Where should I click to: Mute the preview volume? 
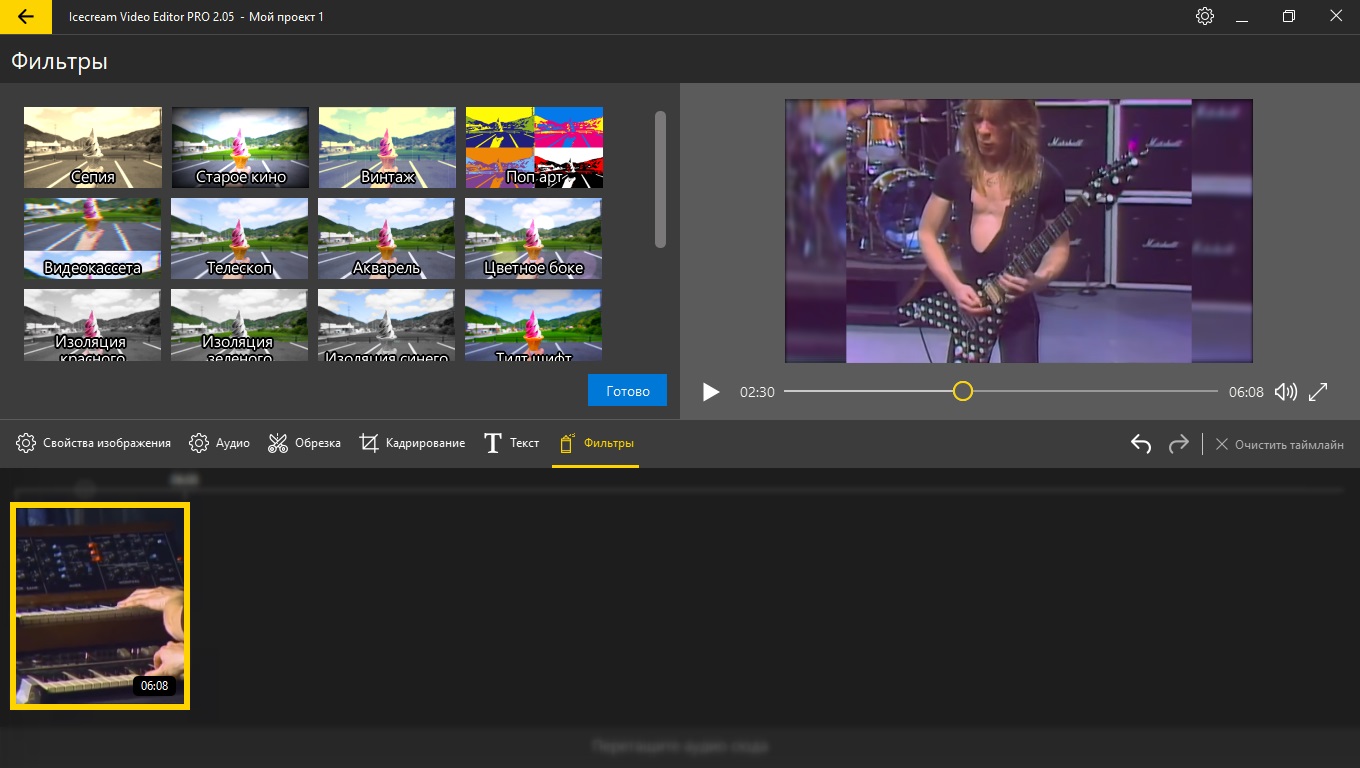(1285, 392)
